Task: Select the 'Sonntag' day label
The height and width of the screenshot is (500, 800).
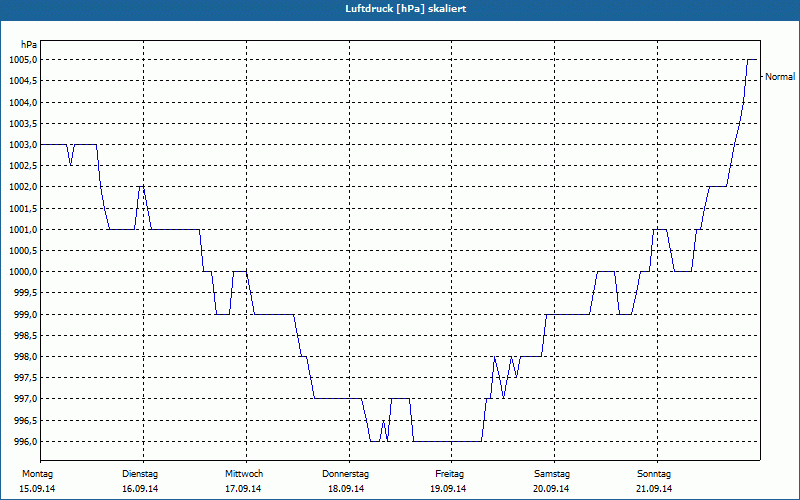Action: pos(654,474)
